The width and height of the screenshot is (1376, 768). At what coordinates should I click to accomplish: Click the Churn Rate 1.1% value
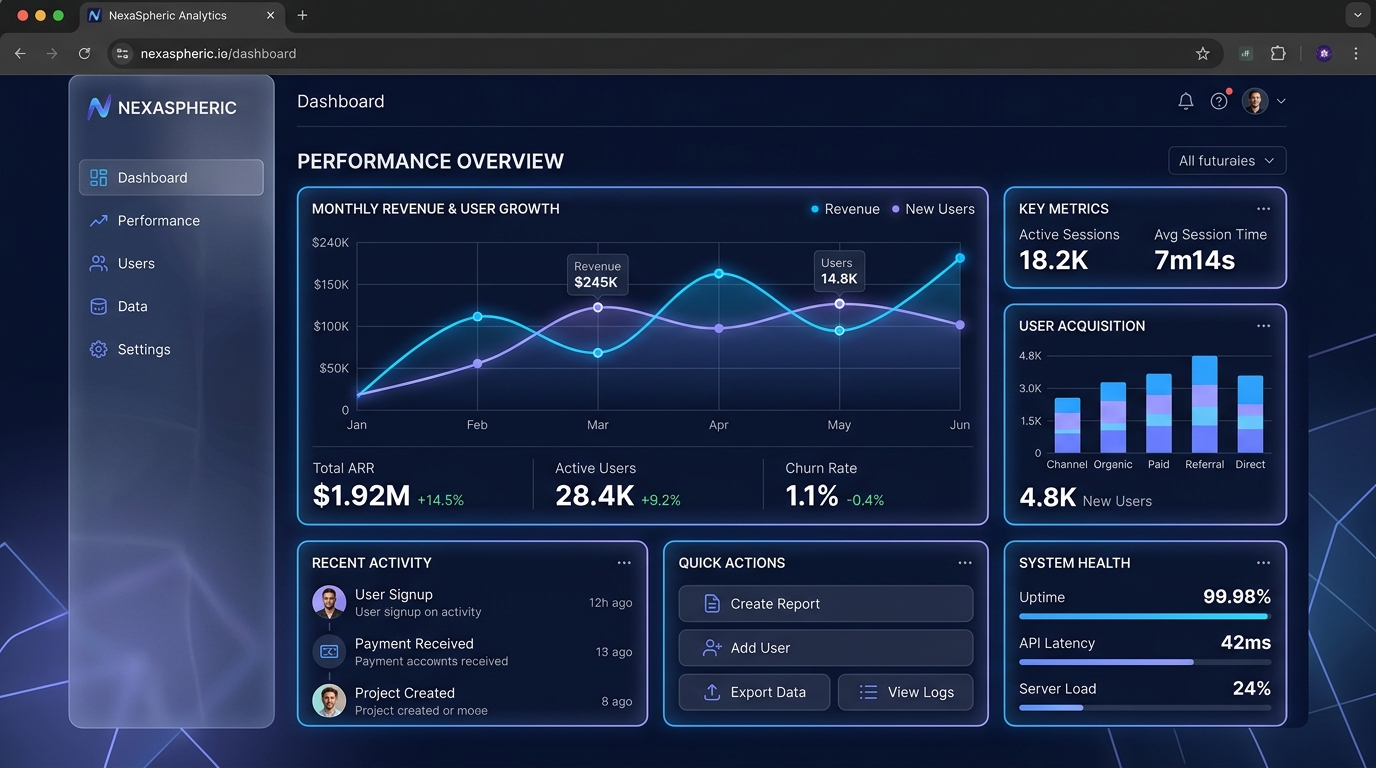pos(812,495)
